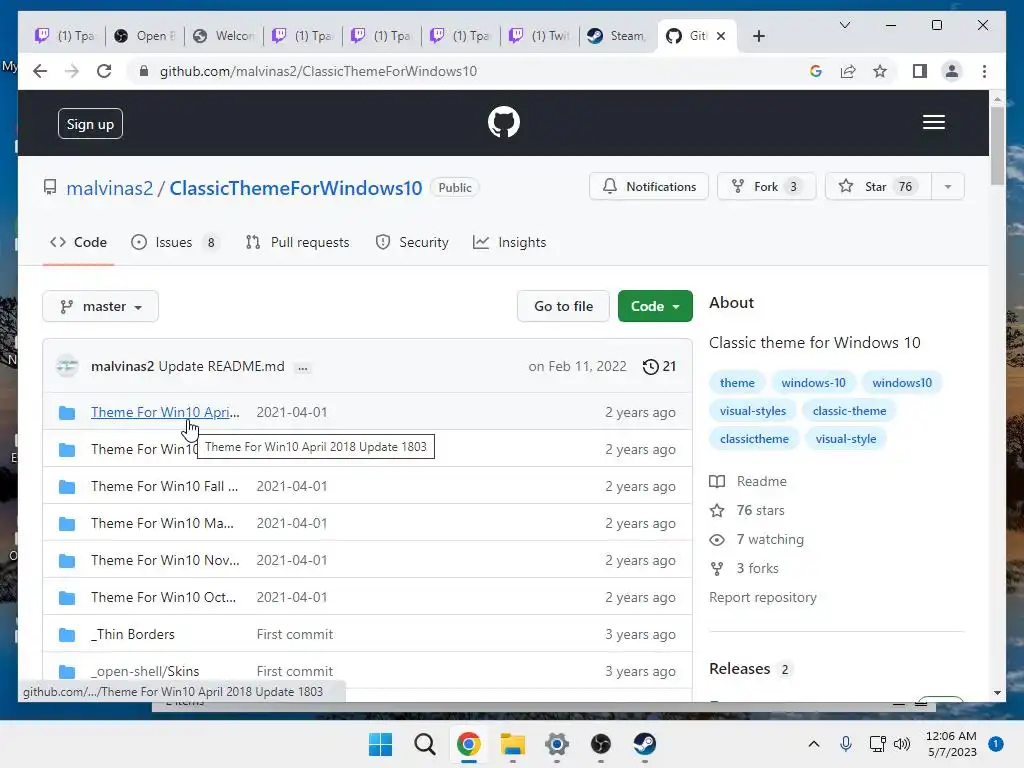This screenshot has width=1024, height=768.
Task: Switch to the Welcome browser tab
Action: pyautogui.click(x=223, y=36)
